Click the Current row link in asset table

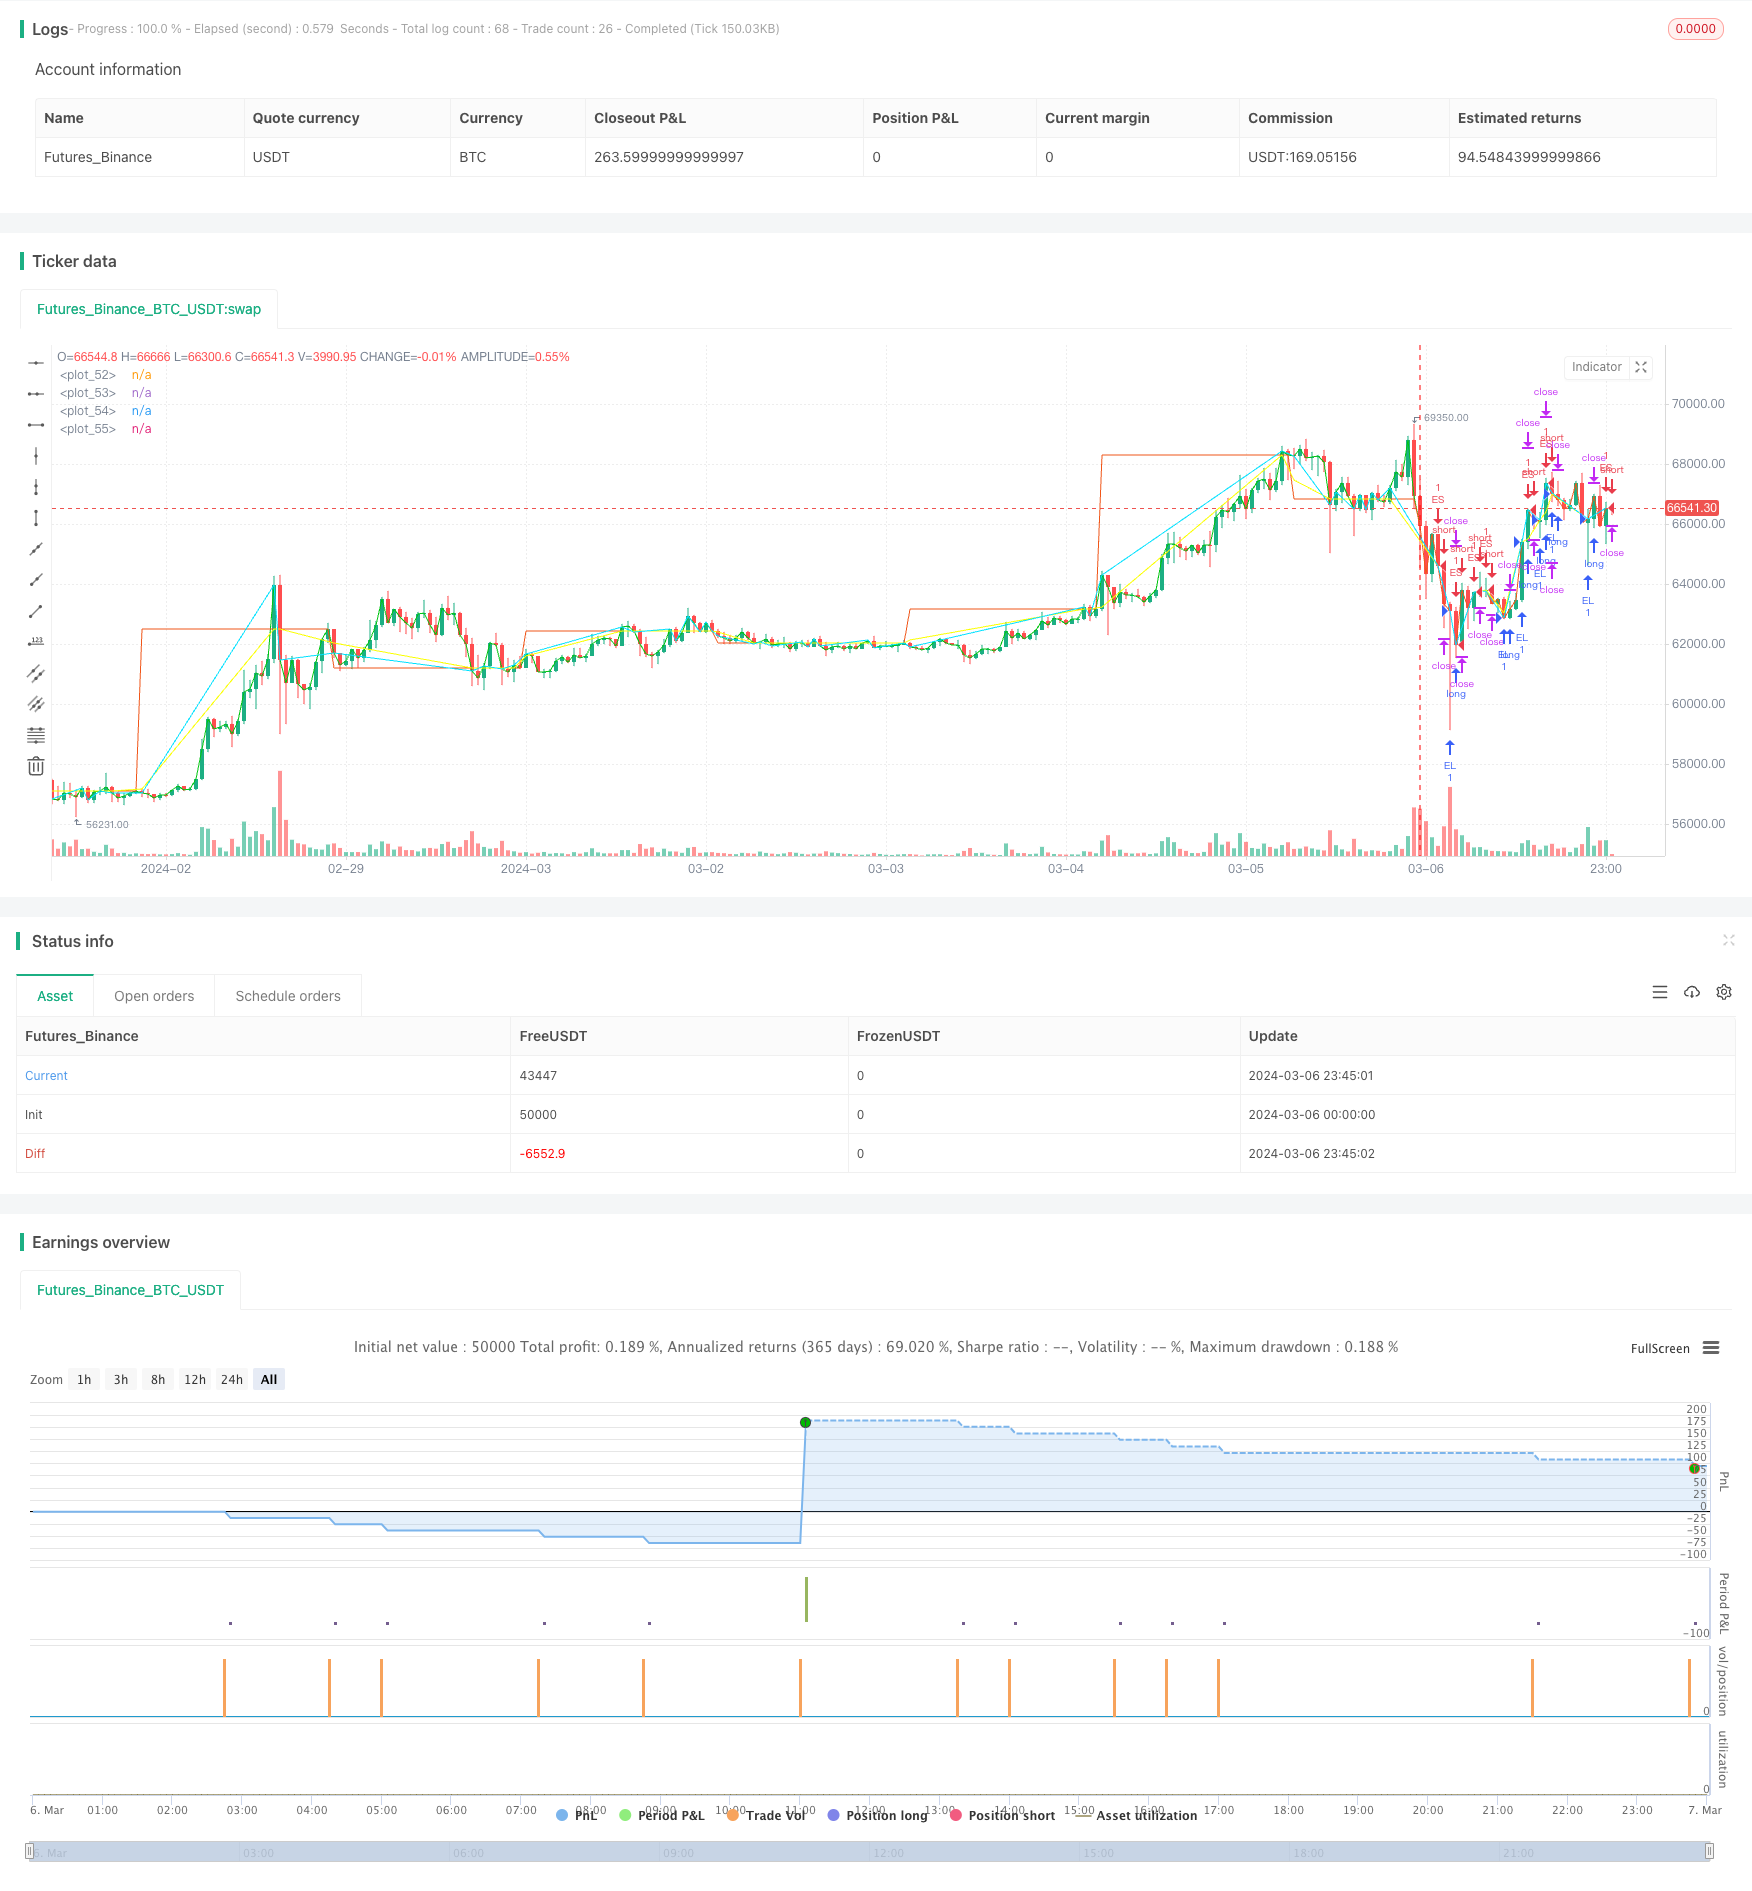point(46,1076)
